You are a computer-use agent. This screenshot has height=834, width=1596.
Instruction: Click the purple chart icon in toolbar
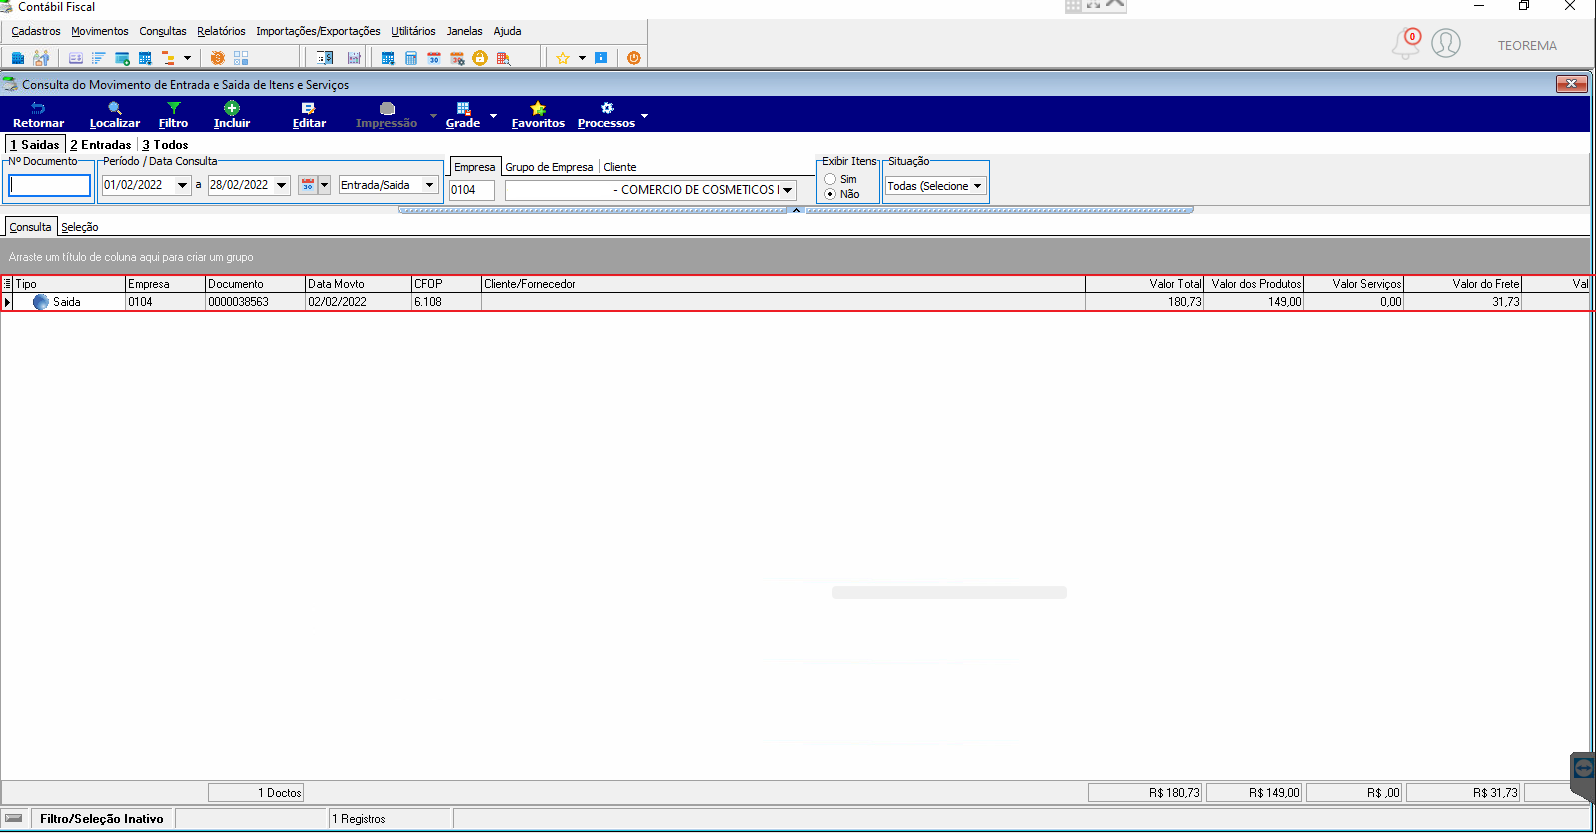[354, 58]
